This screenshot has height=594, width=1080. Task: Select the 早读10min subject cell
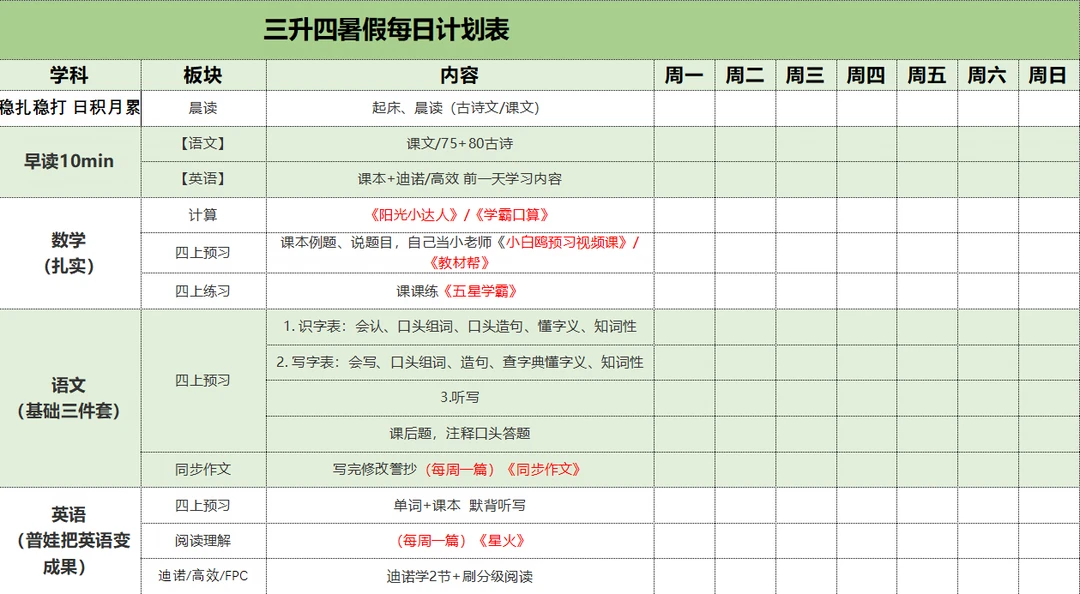[x=70, y=162]
